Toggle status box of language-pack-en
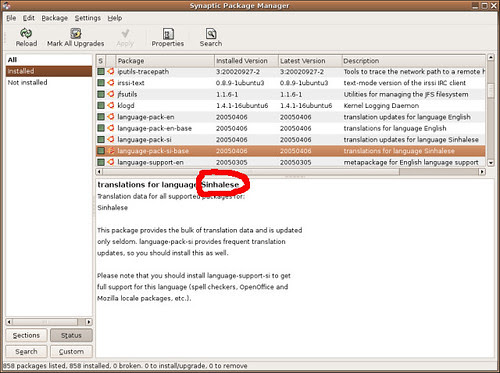 click(101, 117)
